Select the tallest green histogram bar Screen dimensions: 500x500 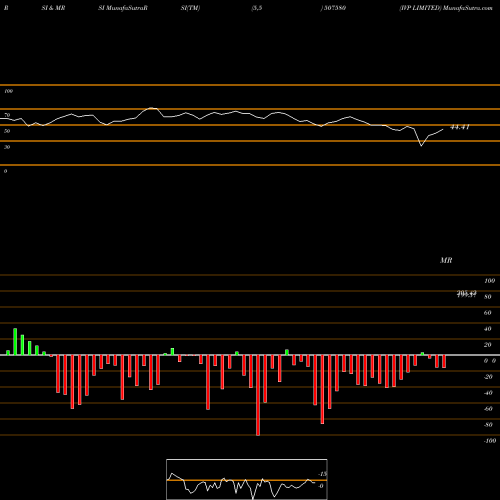tap(15, 342)
